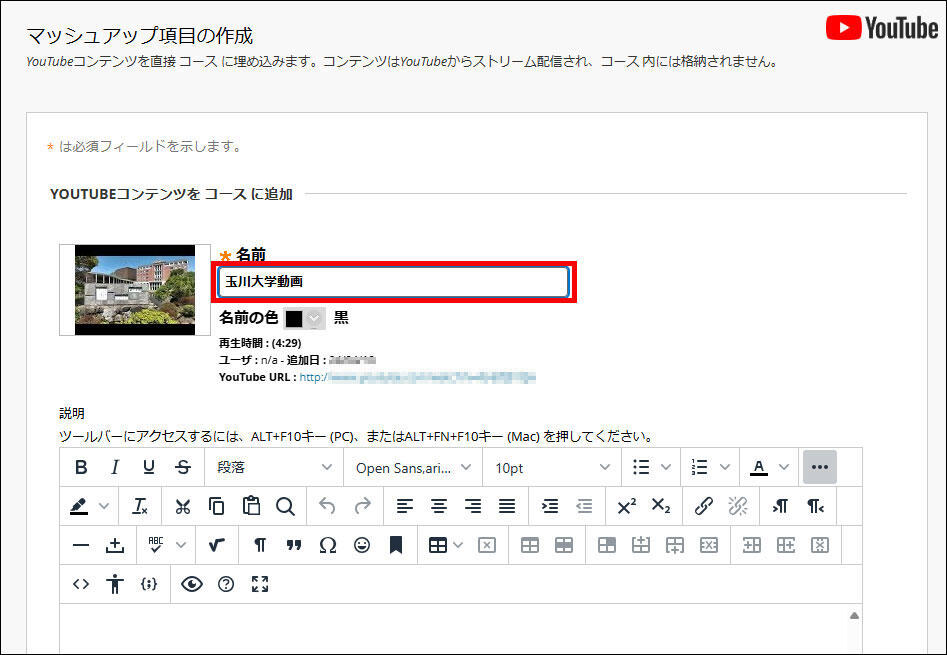Insert horizontal line
The image size is (947, 655).
pyautogui.click(x=81, y=545)
